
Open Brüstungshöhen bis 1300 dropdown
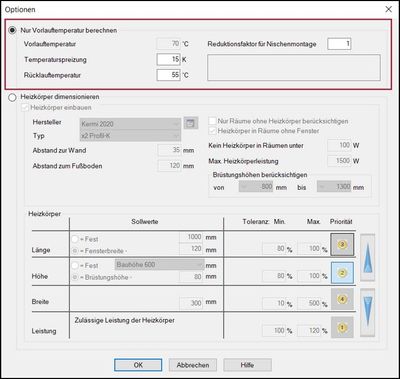coord(334,187)
